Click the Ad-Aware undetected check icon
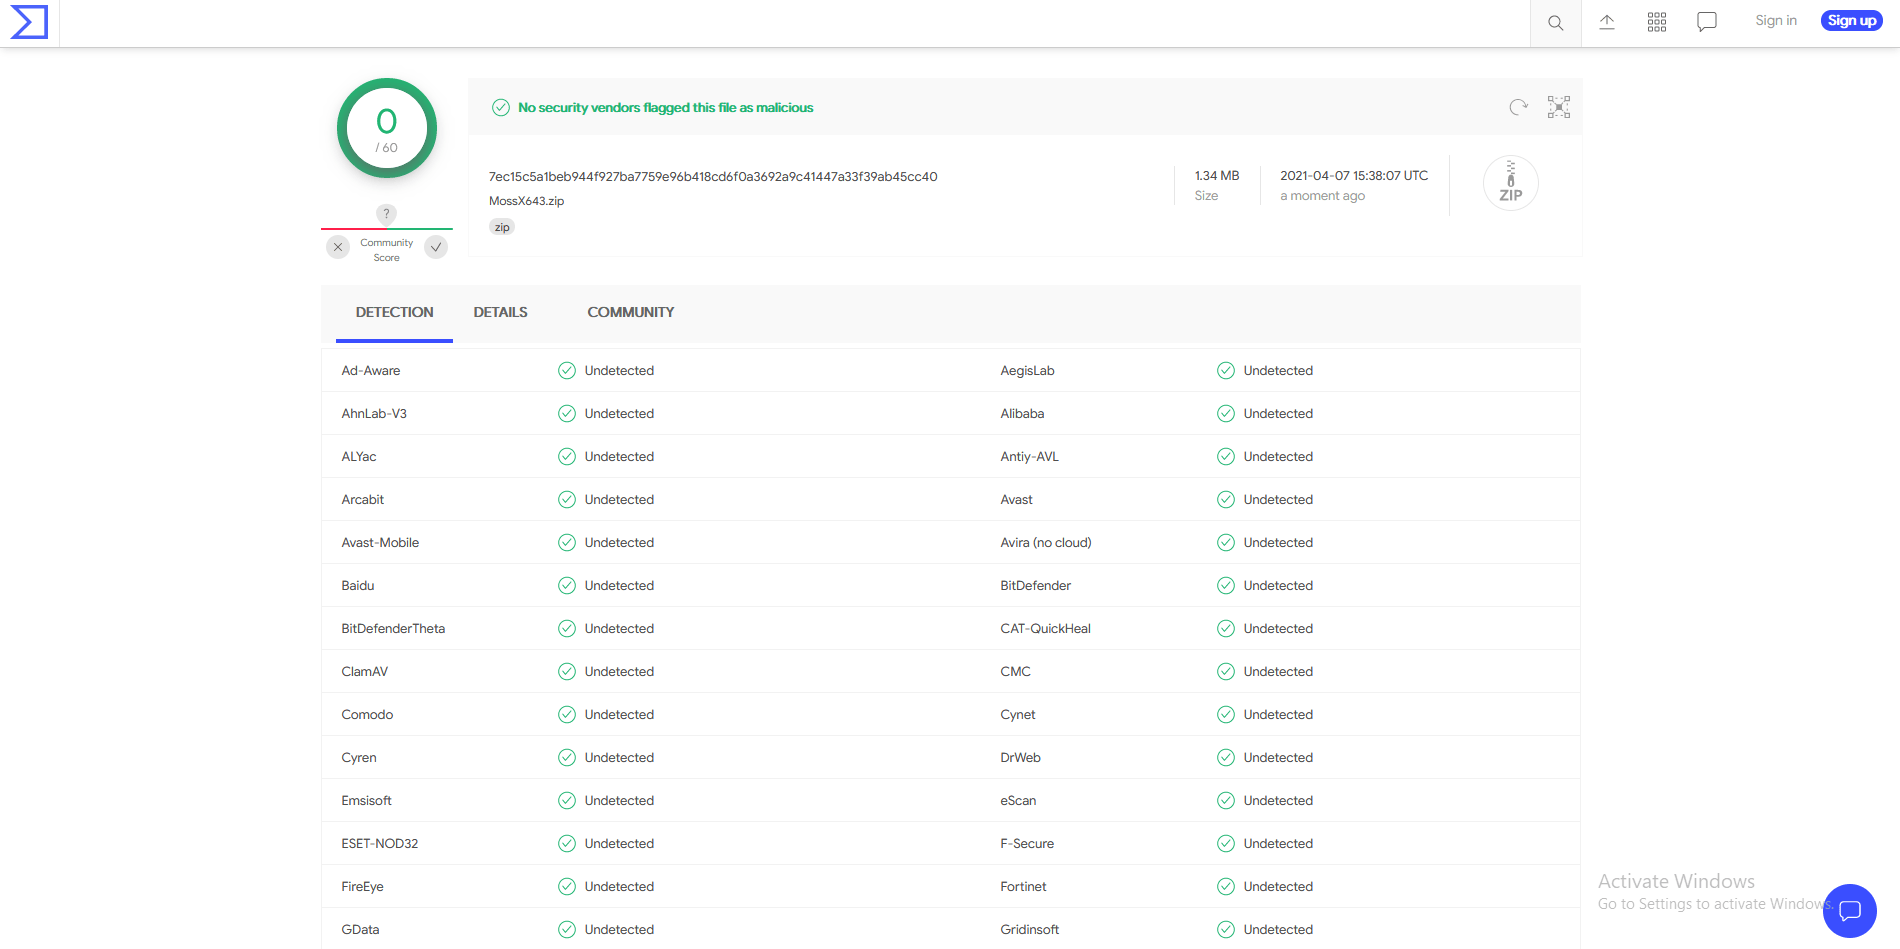 point(567,371)
